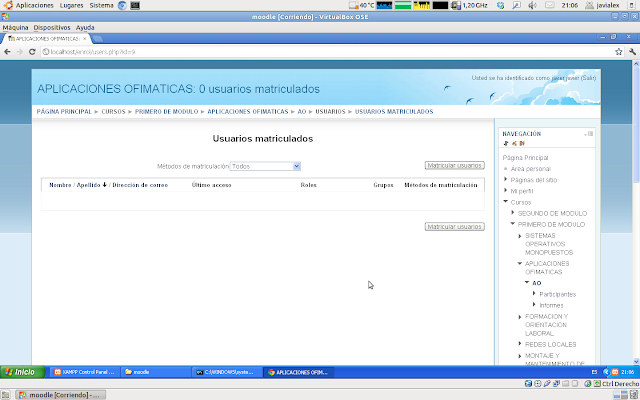Click the VirtualBox mouse integration status icon
Screen dimensions: 640x400
(x=588, y=384)
